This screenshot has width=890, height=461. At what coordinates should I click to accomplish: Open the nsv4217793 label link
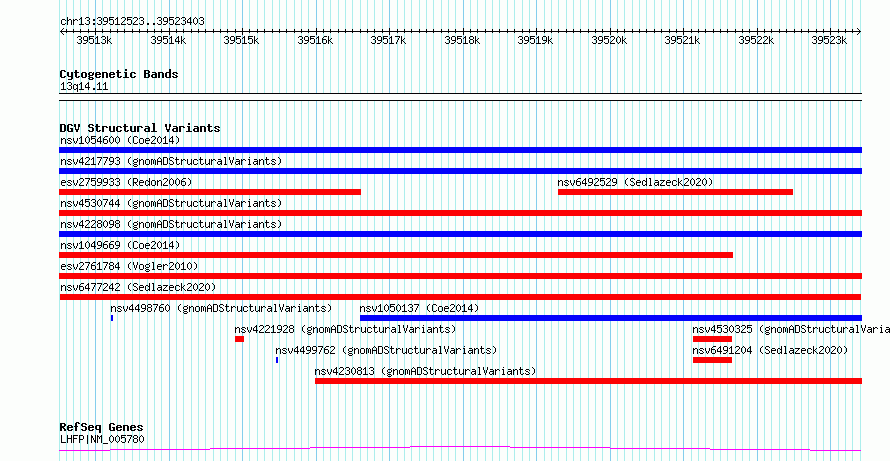tap(171, 161)
